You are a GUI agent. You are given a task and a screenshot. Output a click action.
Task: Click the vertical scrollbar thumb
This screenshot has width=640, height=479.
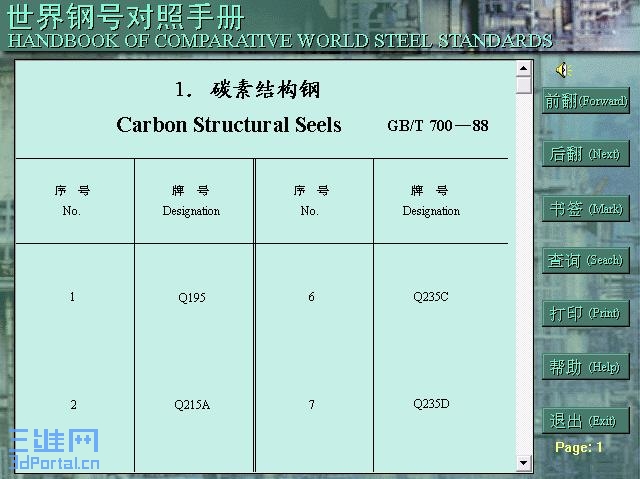(x=523, y=85)
